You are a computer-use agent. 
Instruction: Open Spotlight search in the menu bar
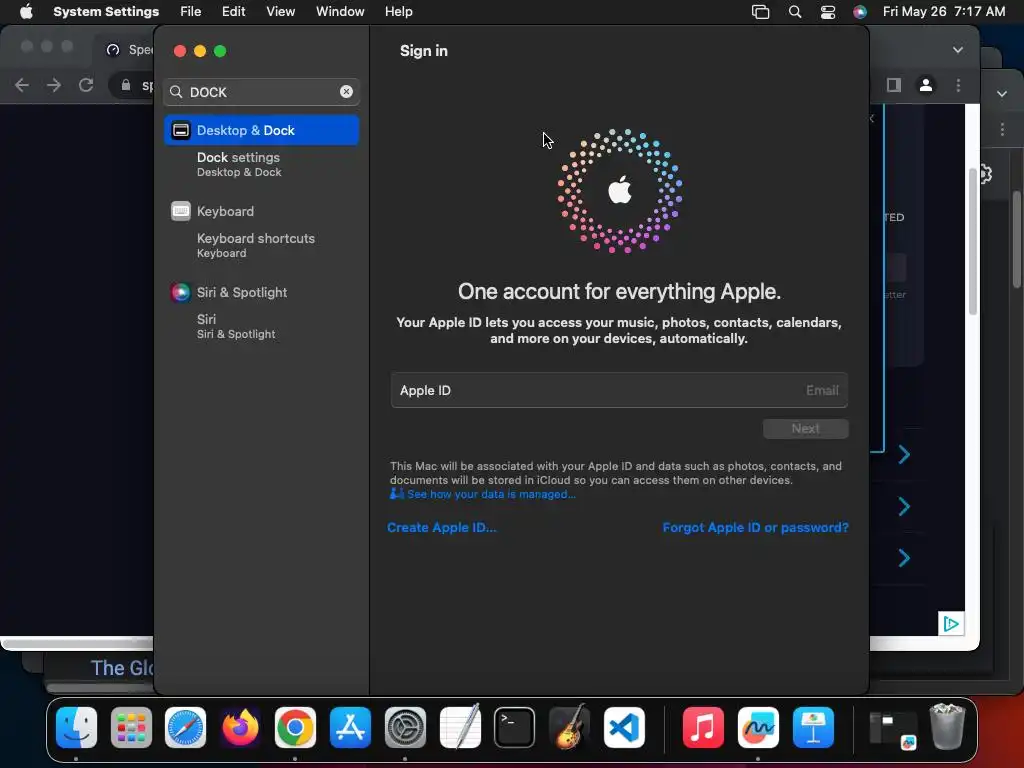click(795, 12)
